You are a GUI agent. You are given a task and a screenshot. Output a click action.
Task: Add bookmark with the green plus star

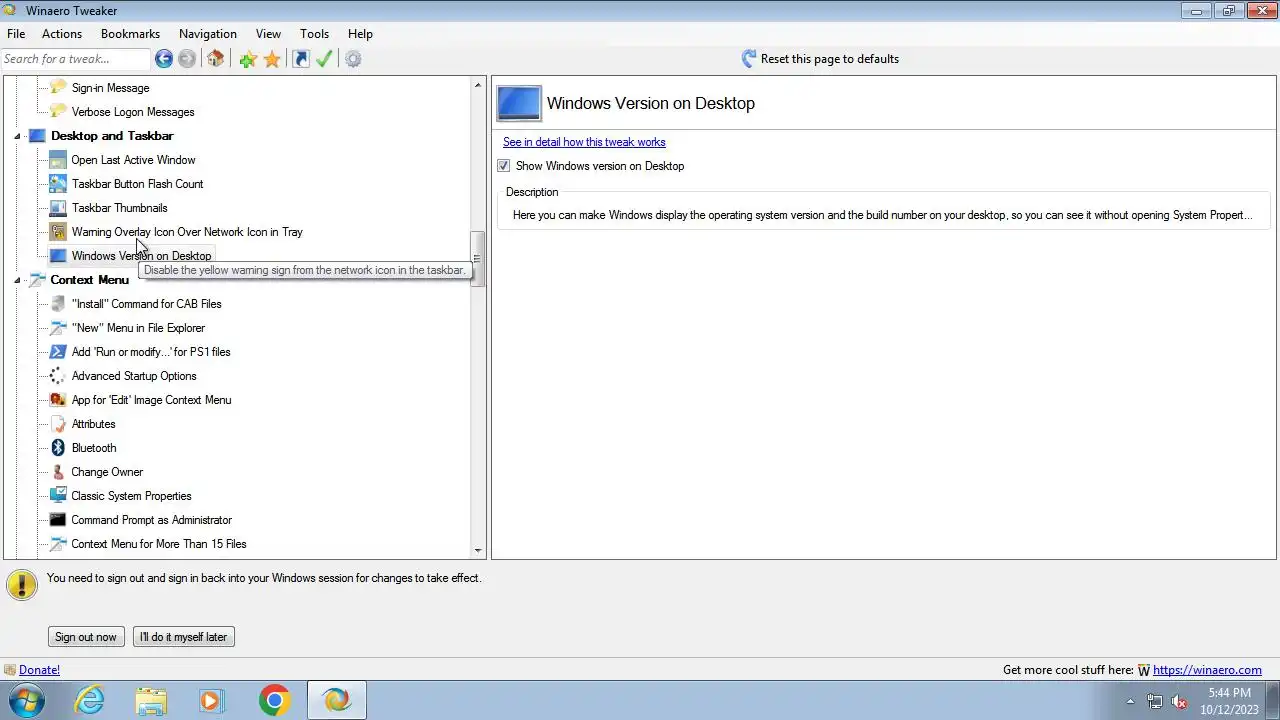pyautogui.click(x=248, y=59)
